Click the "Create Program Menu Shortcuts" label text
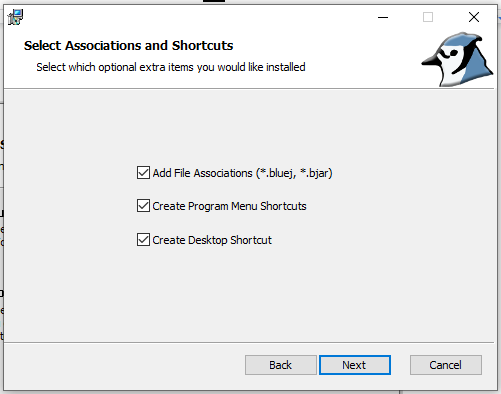 229,206
